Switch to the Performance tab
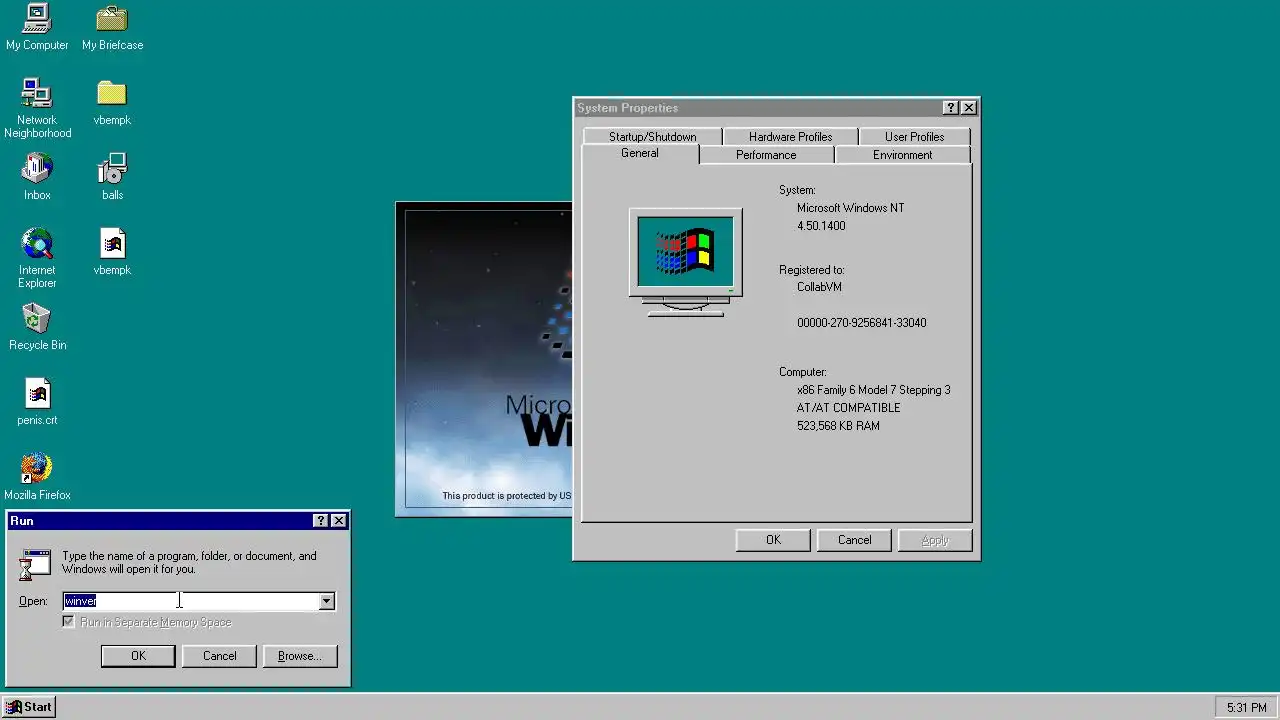1280x720 pixels. 766,155
